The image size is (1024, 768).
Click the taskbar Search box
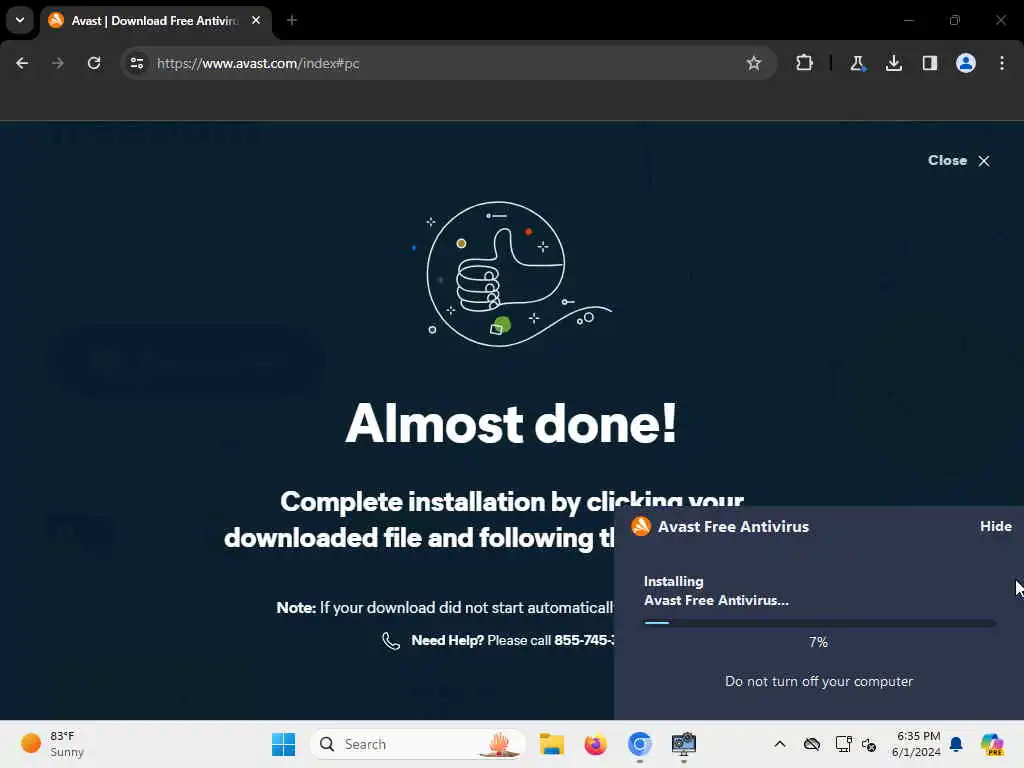click(x=418, y=744)
